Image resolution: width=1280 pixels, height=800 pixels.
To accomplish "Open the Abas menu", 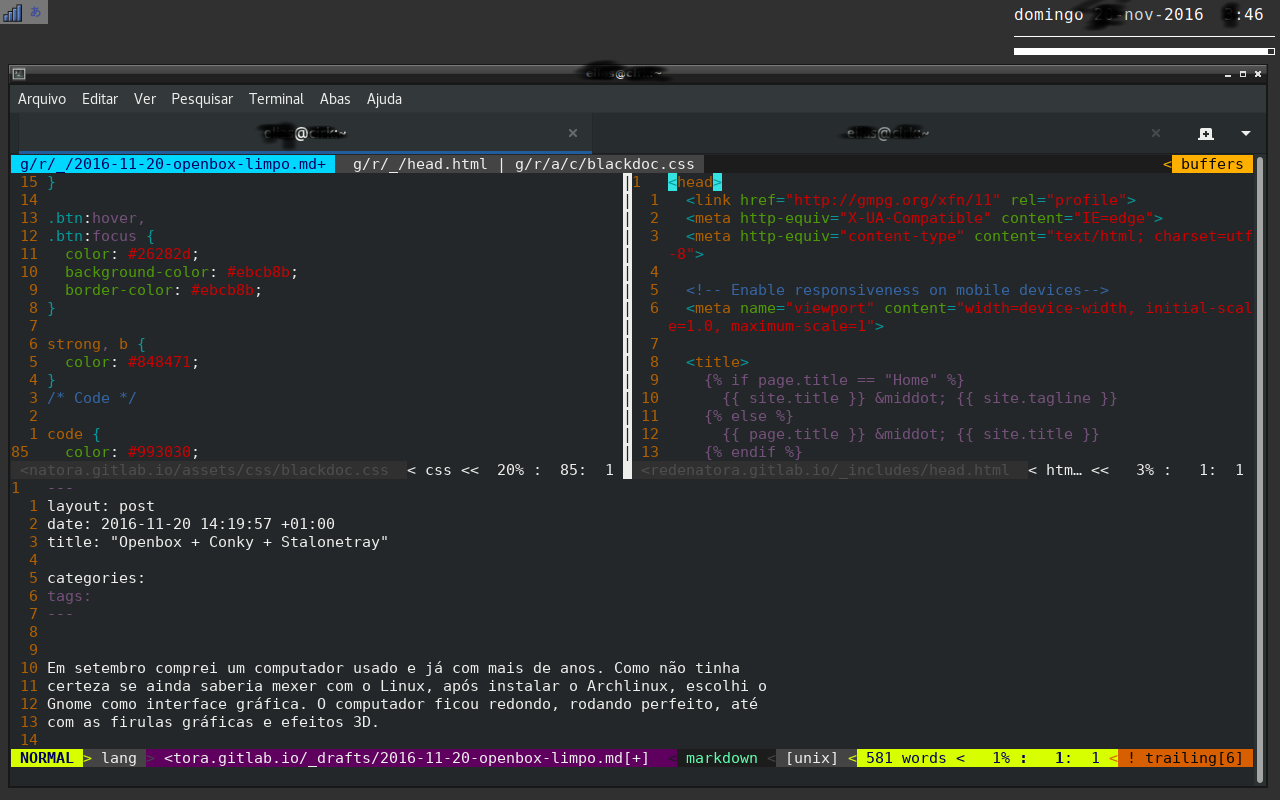I will (335, 99).
